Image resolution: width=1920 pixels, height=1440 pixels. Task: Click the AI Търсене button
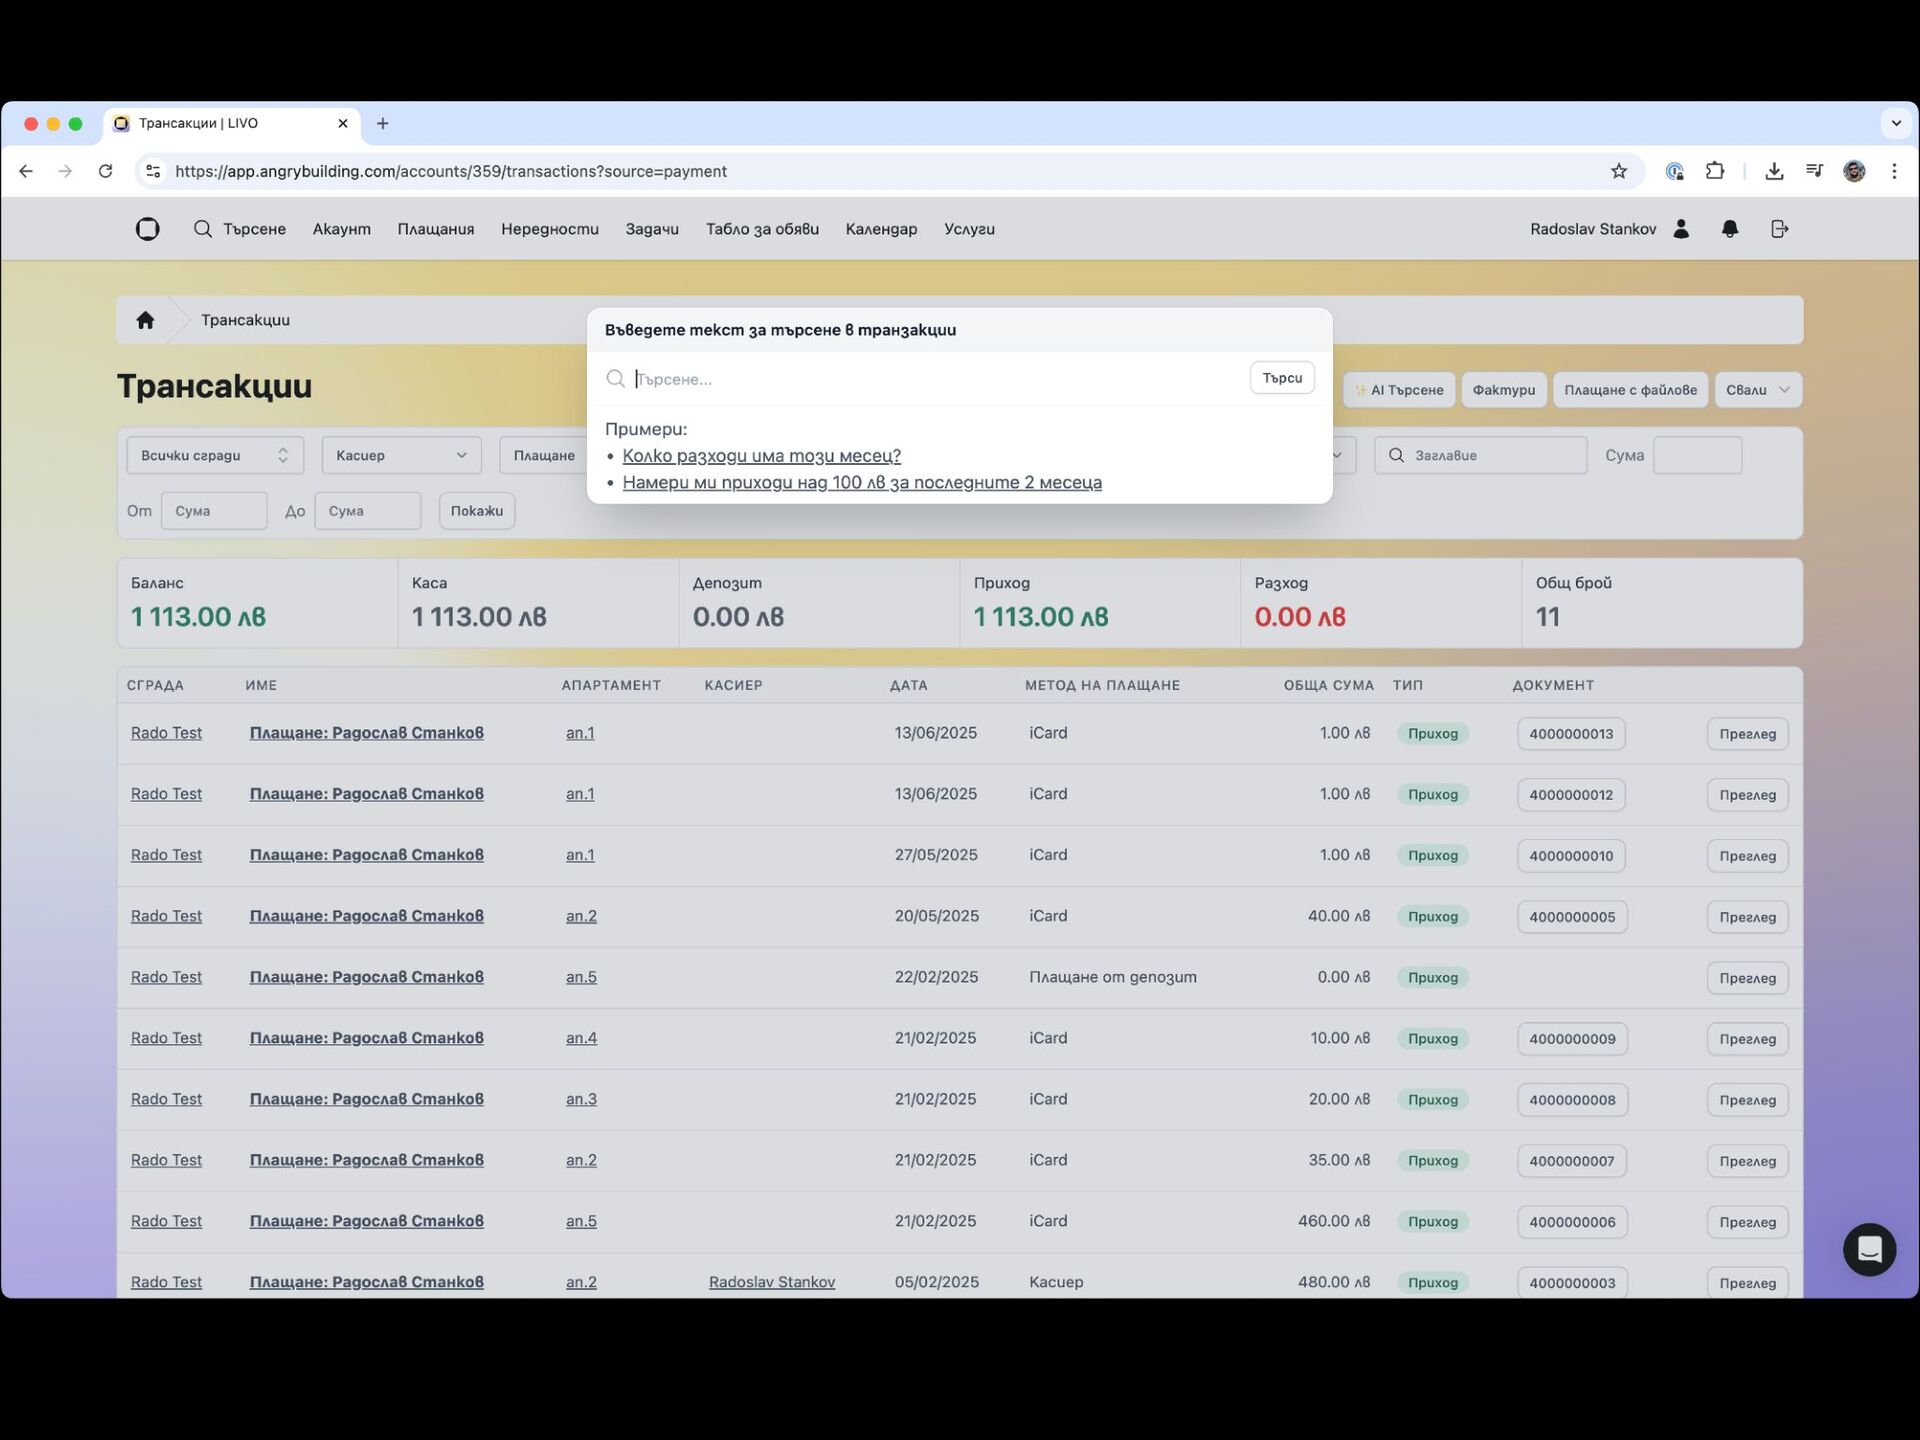click(1399, 390)
